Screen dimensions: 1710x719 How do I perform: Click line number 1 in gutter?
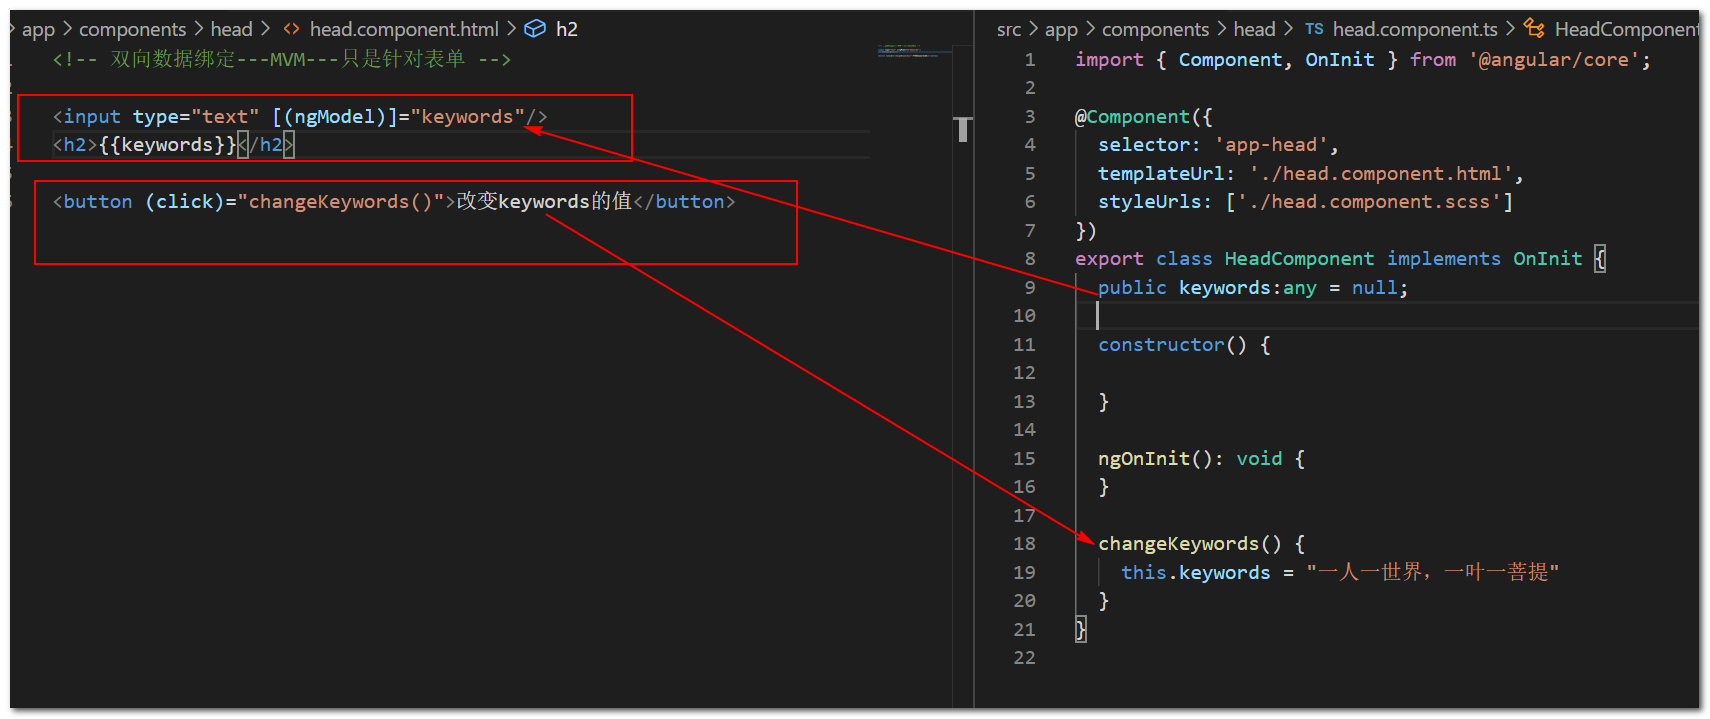[1029, 60]
